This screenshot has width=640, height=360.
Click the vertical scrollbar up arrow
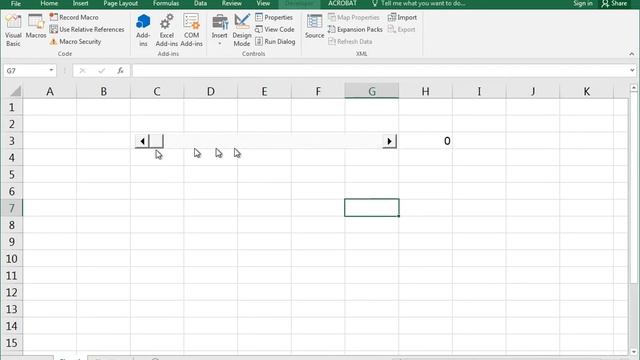633,88
